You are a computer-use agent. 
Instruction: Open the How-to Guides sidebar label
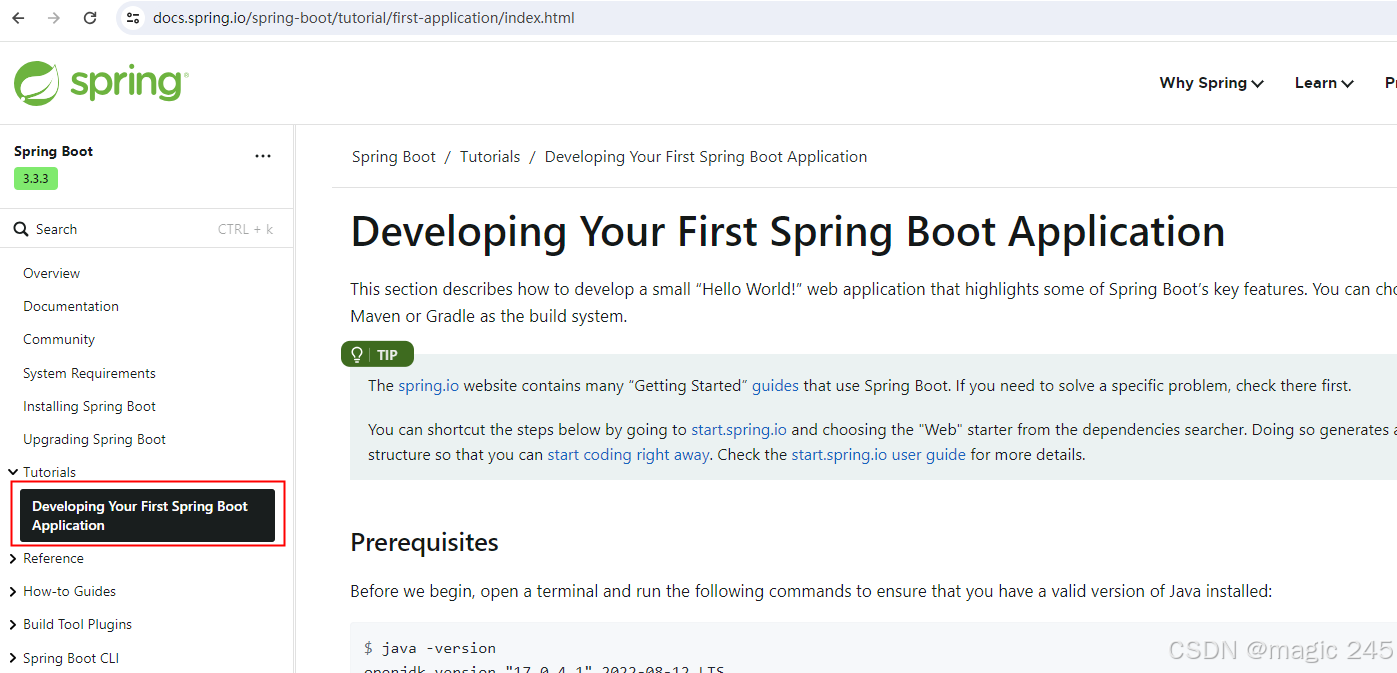[x=70, y=591]
